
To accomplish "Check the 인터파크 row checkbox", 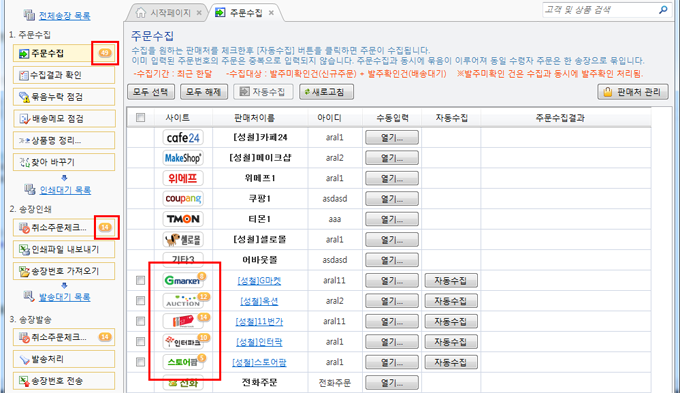I will pos(141,342).
